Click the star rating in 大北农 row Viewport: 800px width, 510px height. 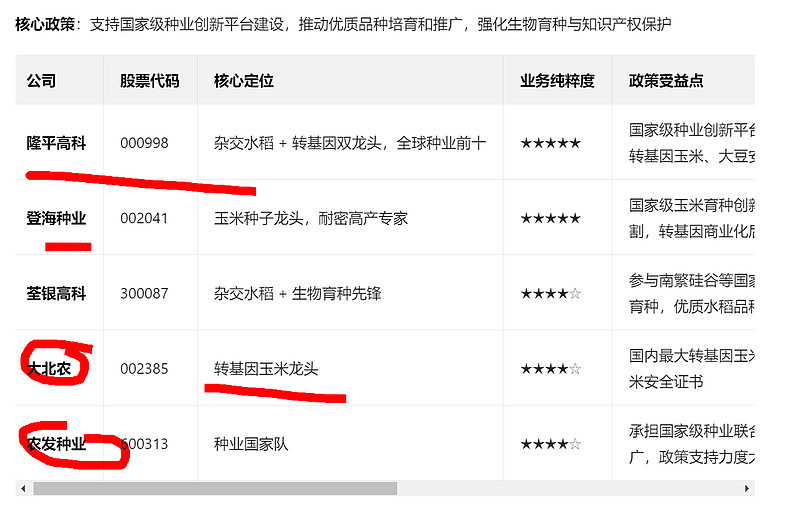tap(551, 369)
